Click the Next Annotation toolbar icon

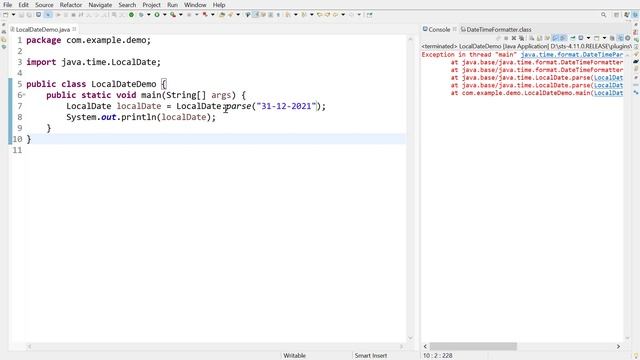[x=289, y=15]
